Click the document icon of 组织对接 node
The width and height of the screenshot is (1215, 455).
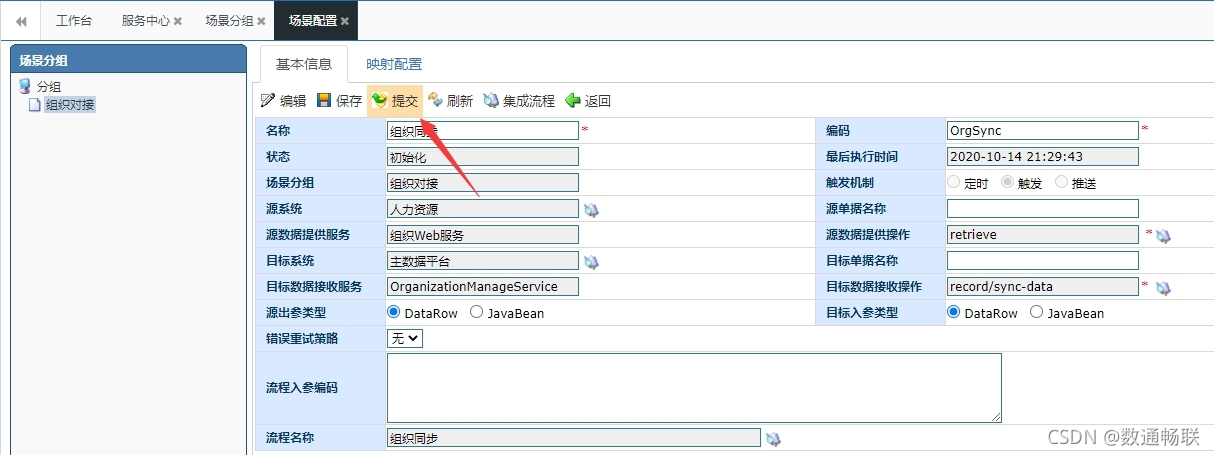point(34,105)
